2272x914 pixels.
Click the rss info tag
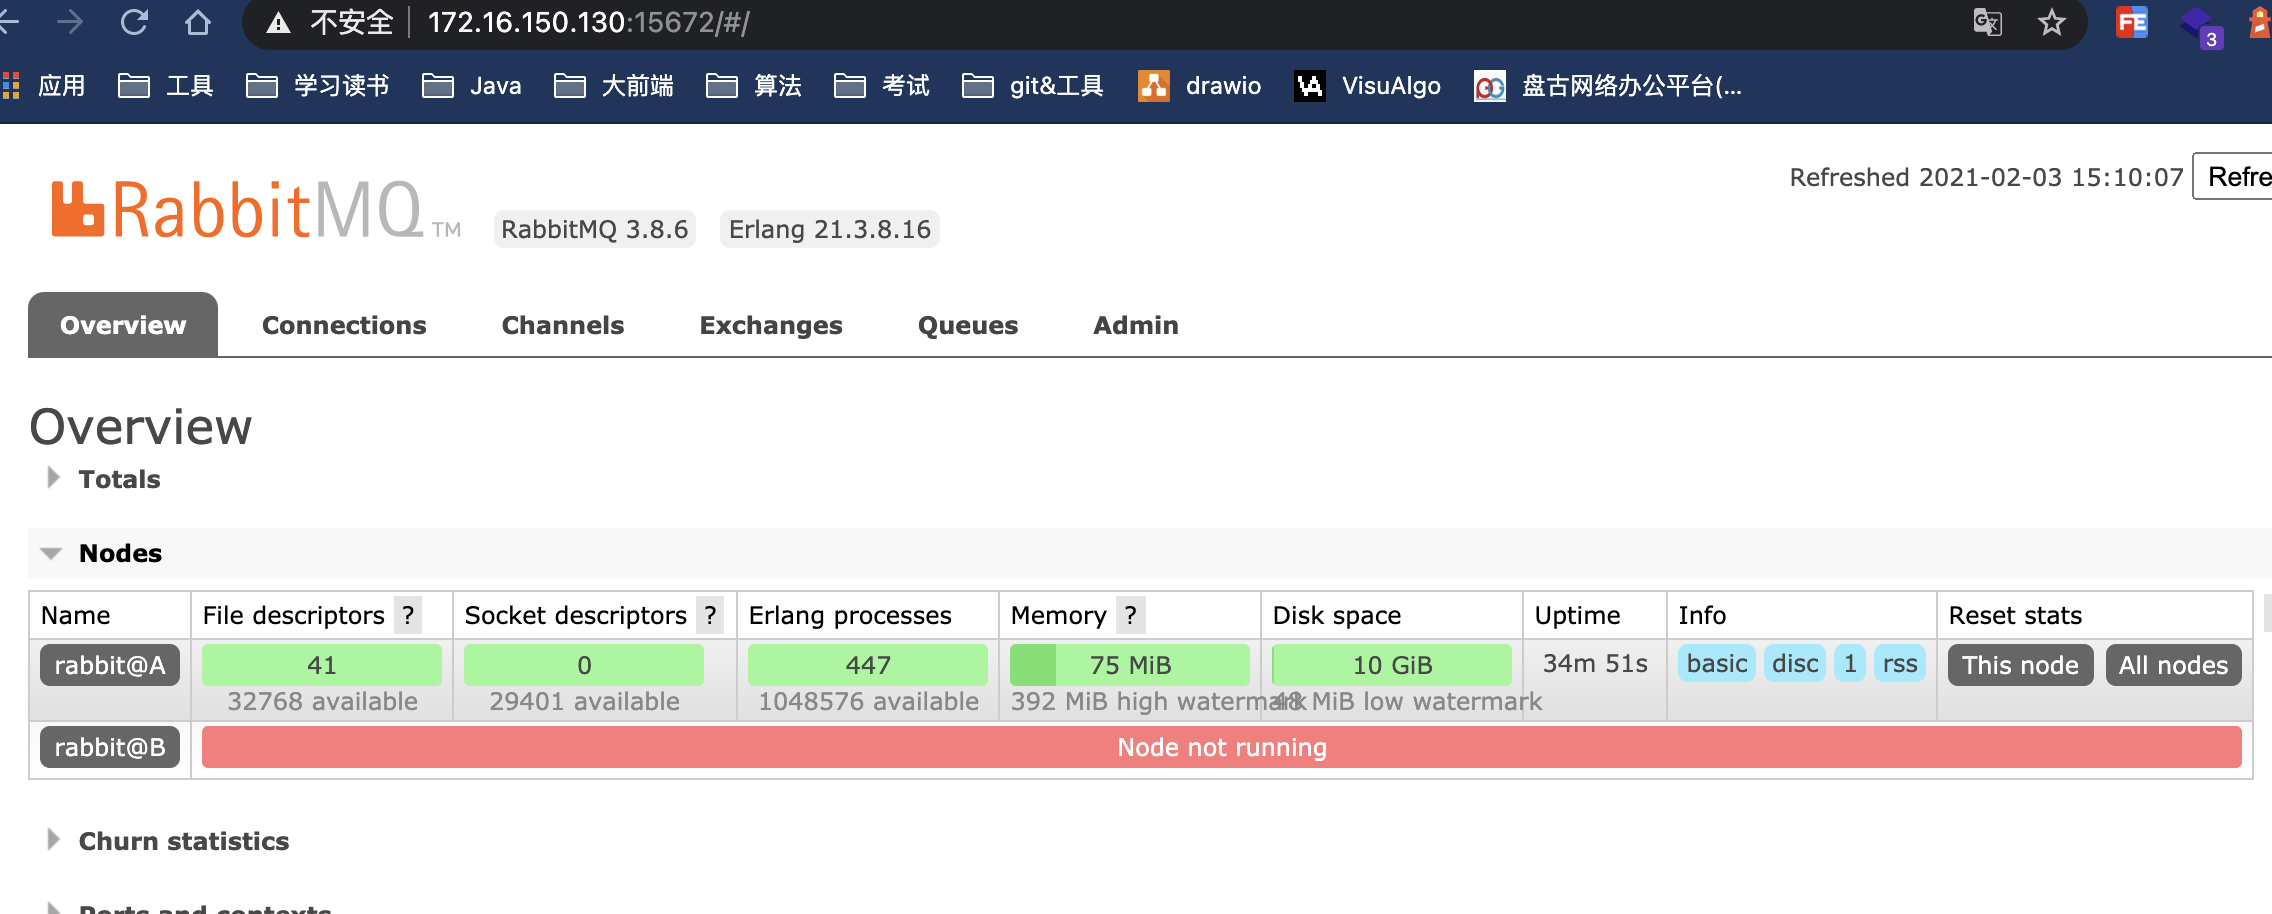[x=1900, y=664]
